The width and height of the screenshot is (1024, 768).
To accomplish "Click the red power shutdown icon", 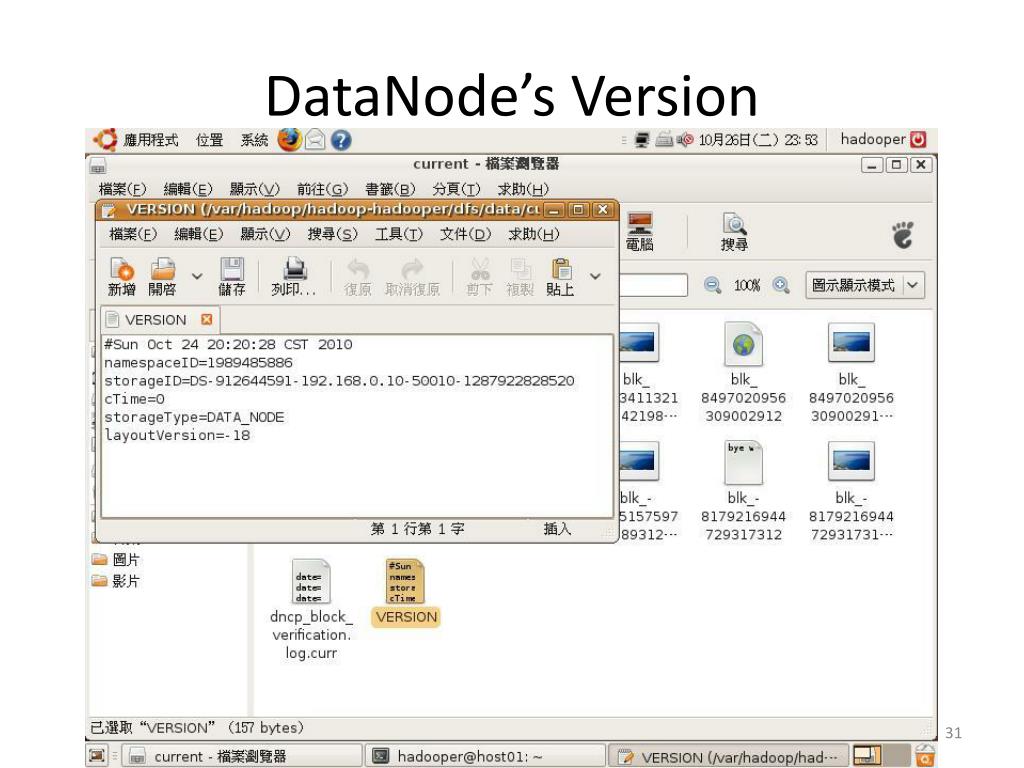I will (x=918, y=139).
